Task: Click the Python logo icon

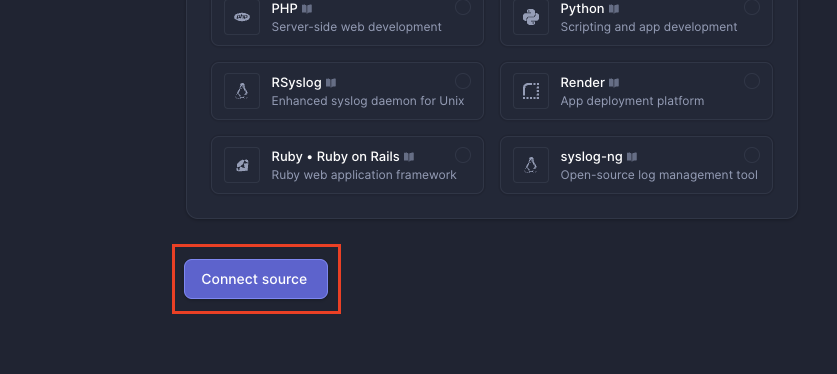Action: point(531,17)
